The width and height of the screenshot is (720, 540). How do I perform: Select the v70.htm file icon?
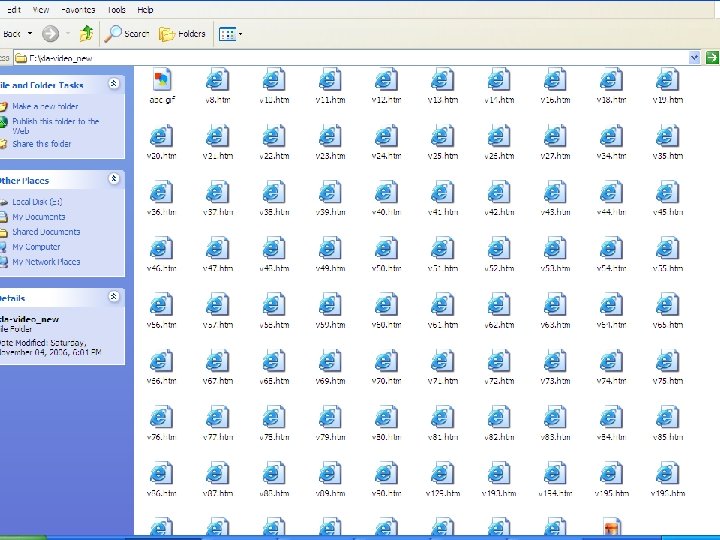[386, 362]
